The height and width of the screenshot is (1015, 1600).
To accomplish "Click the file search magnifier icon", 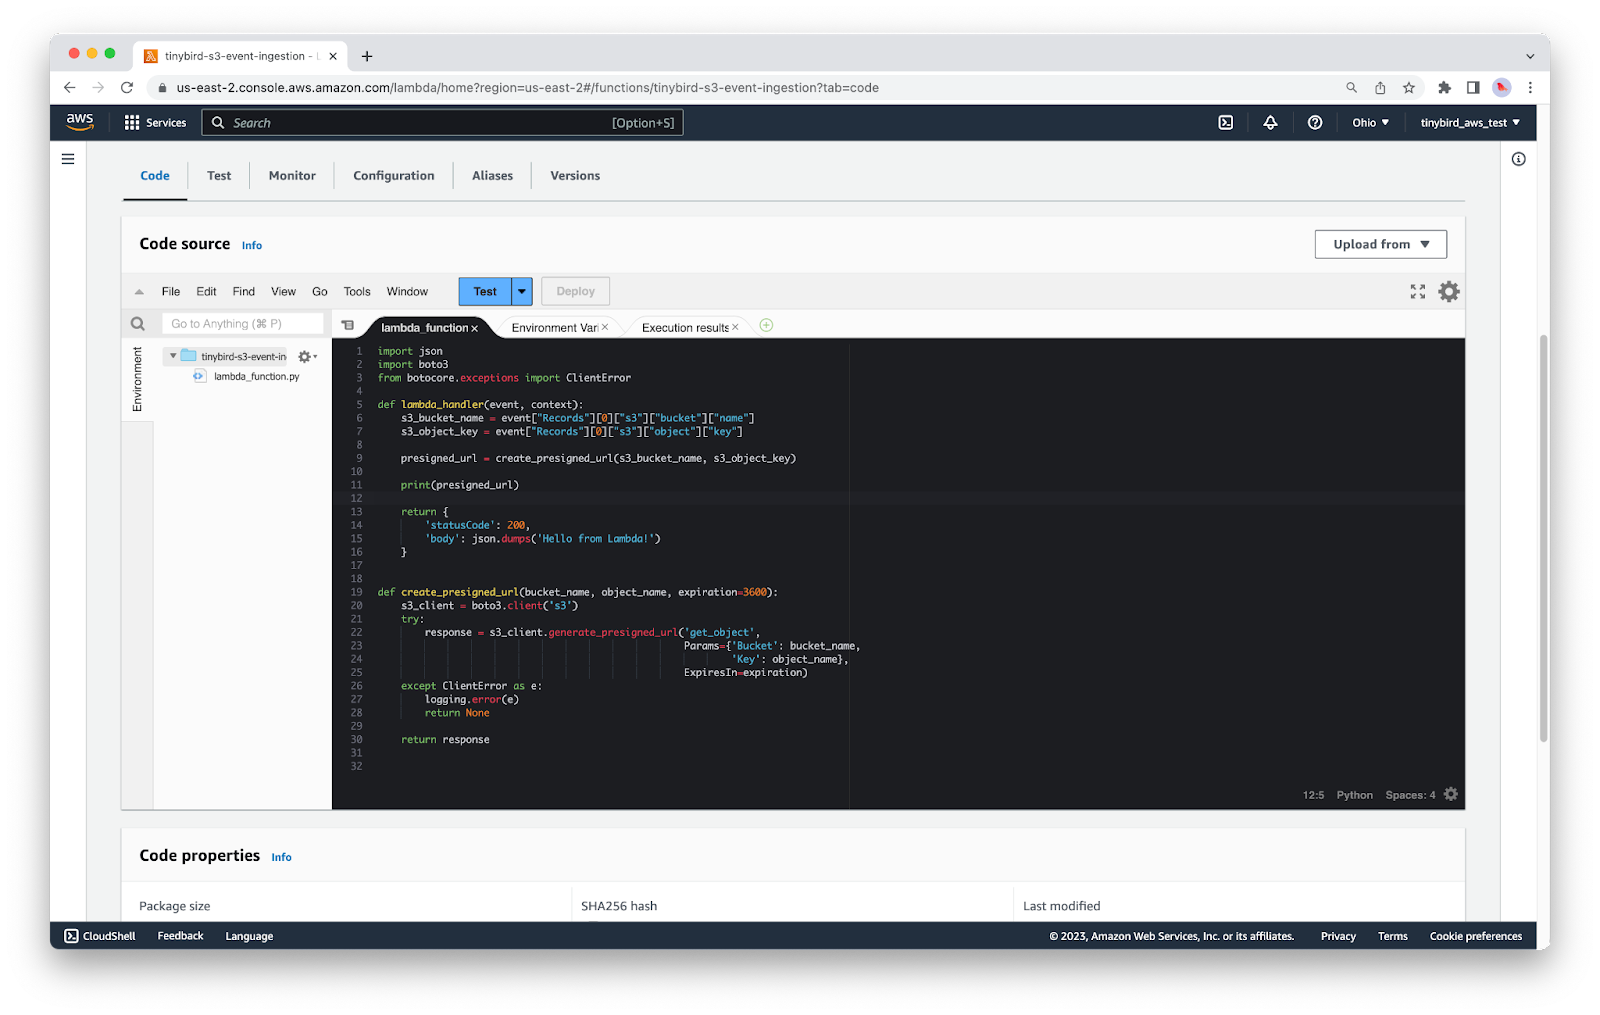I will [138, 324].
